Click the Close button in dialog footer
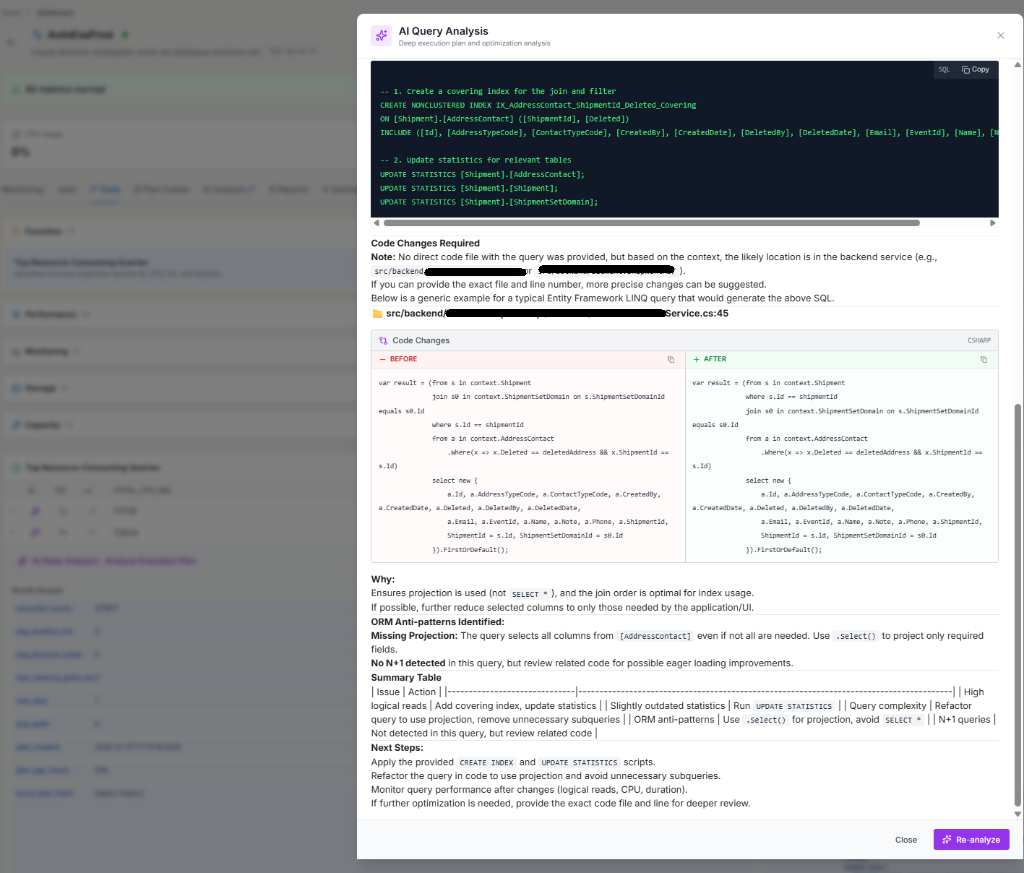This screenshot has height=873, width=1024. point(906,840)
